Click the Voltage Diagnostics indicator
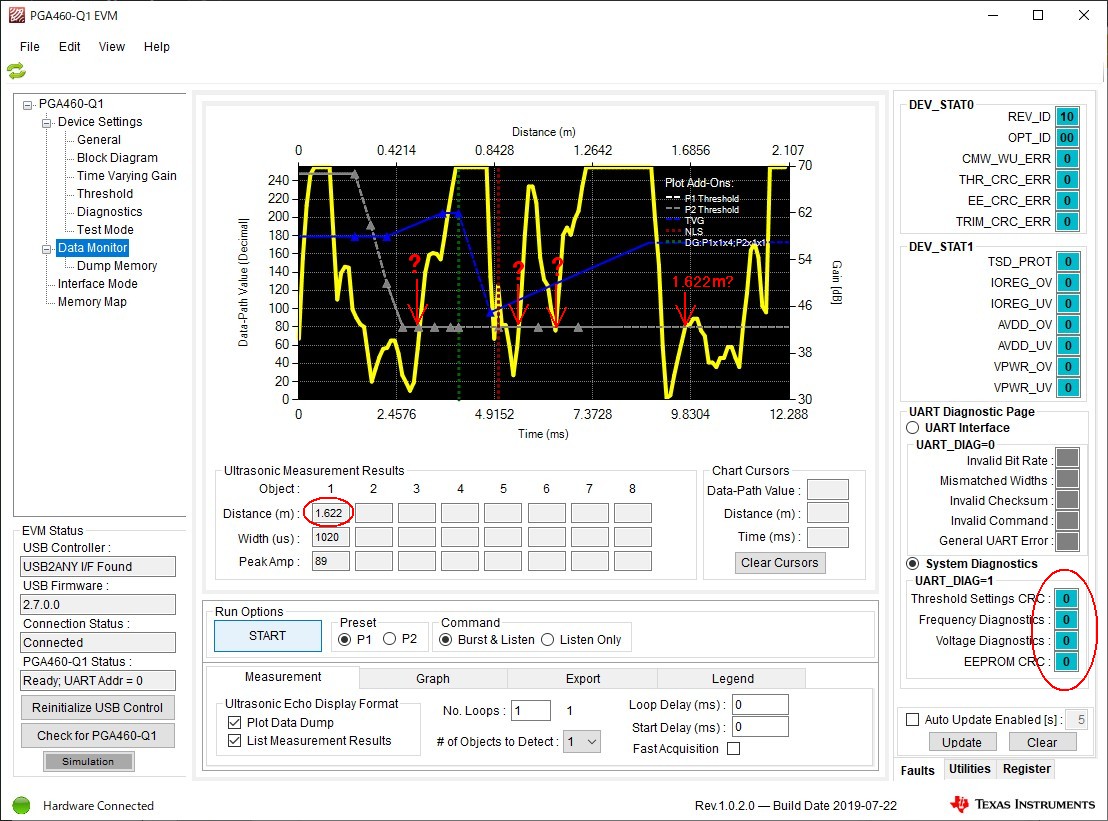Image resolution: width=1108 pixels, height=821 pixels. click(x=1066, y=641)
